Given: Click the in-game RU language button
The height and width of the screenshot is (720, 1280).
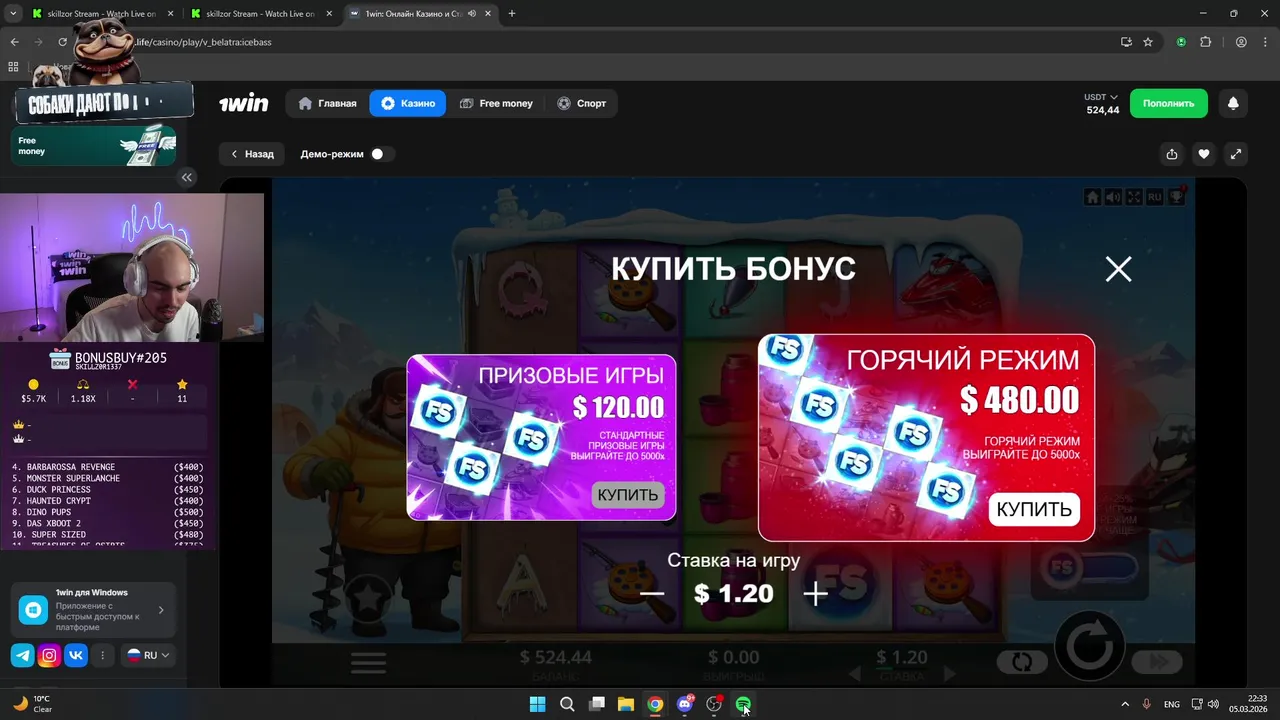Looking at the screenshot, I should (1154, 197).
